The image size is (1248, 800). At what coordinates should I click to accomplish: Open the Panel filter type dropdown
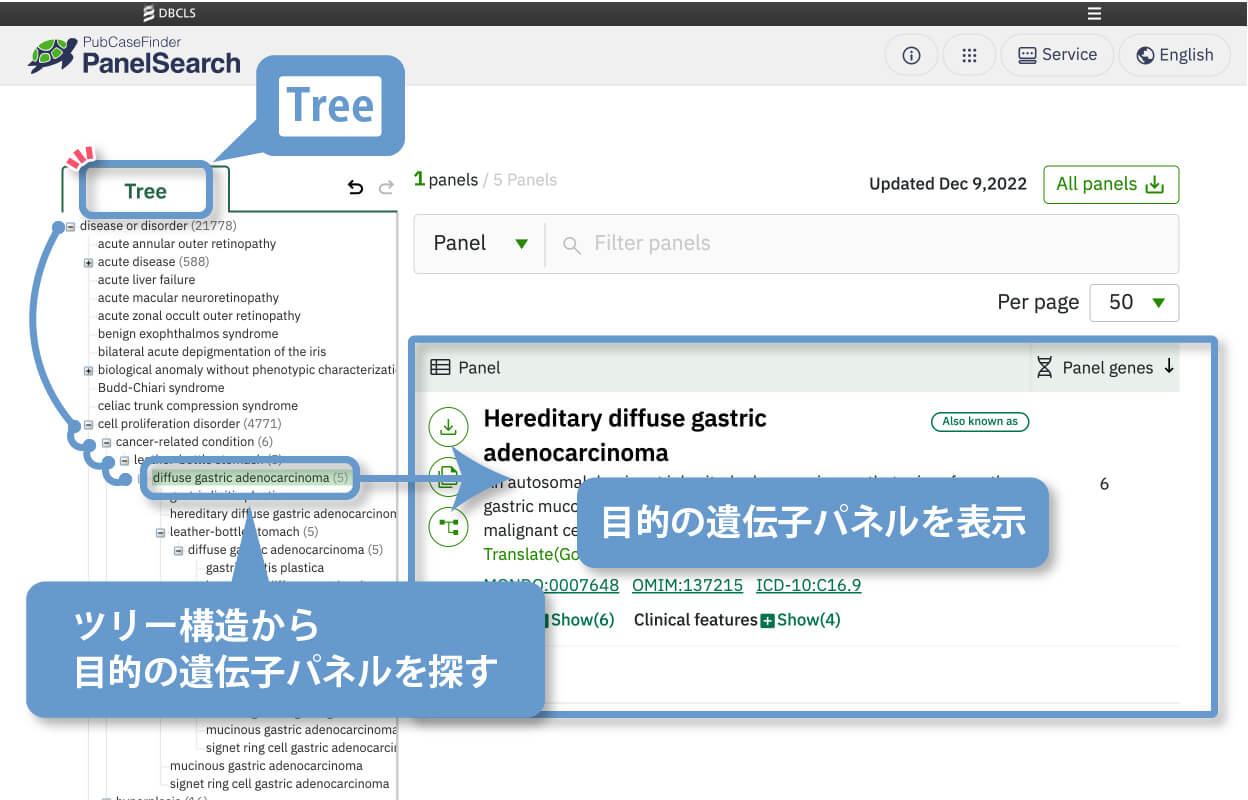[480, 243]
